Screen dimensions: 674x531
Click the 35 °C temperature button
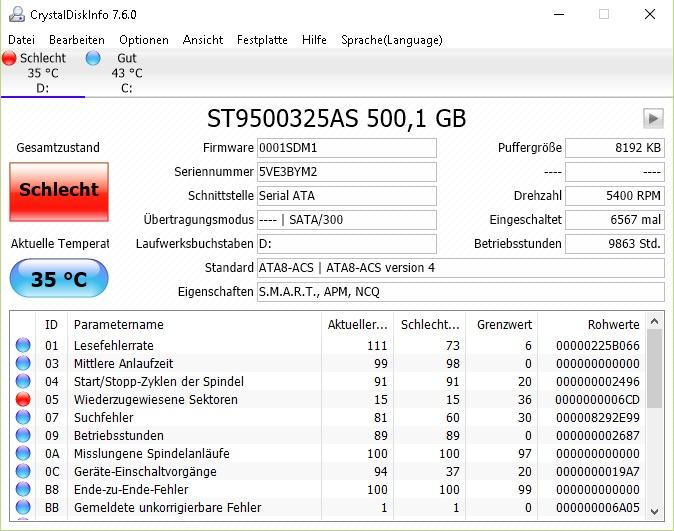(x=59, y=279)
